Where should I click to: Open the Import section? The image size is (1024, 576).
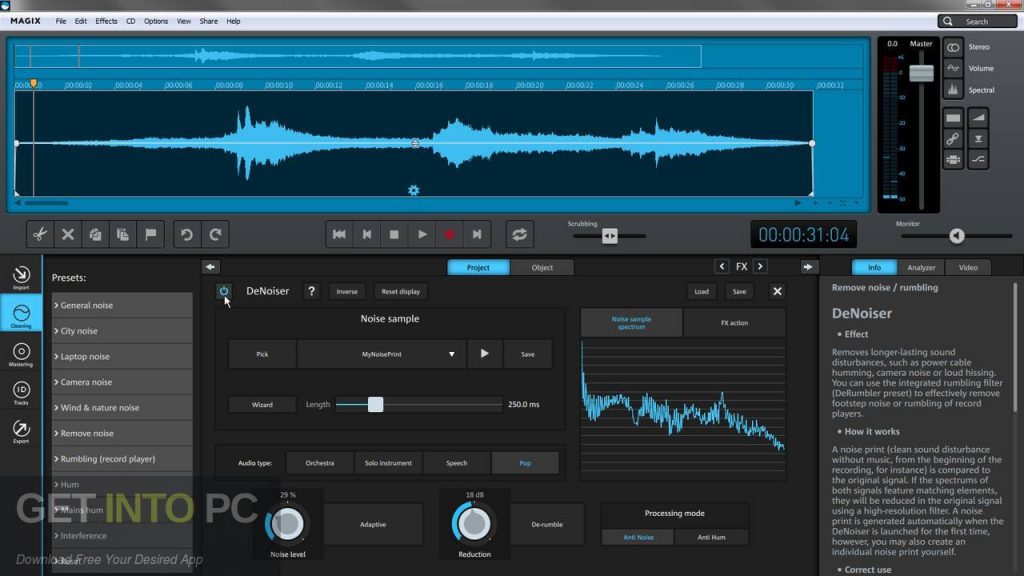tap(21, 278)
